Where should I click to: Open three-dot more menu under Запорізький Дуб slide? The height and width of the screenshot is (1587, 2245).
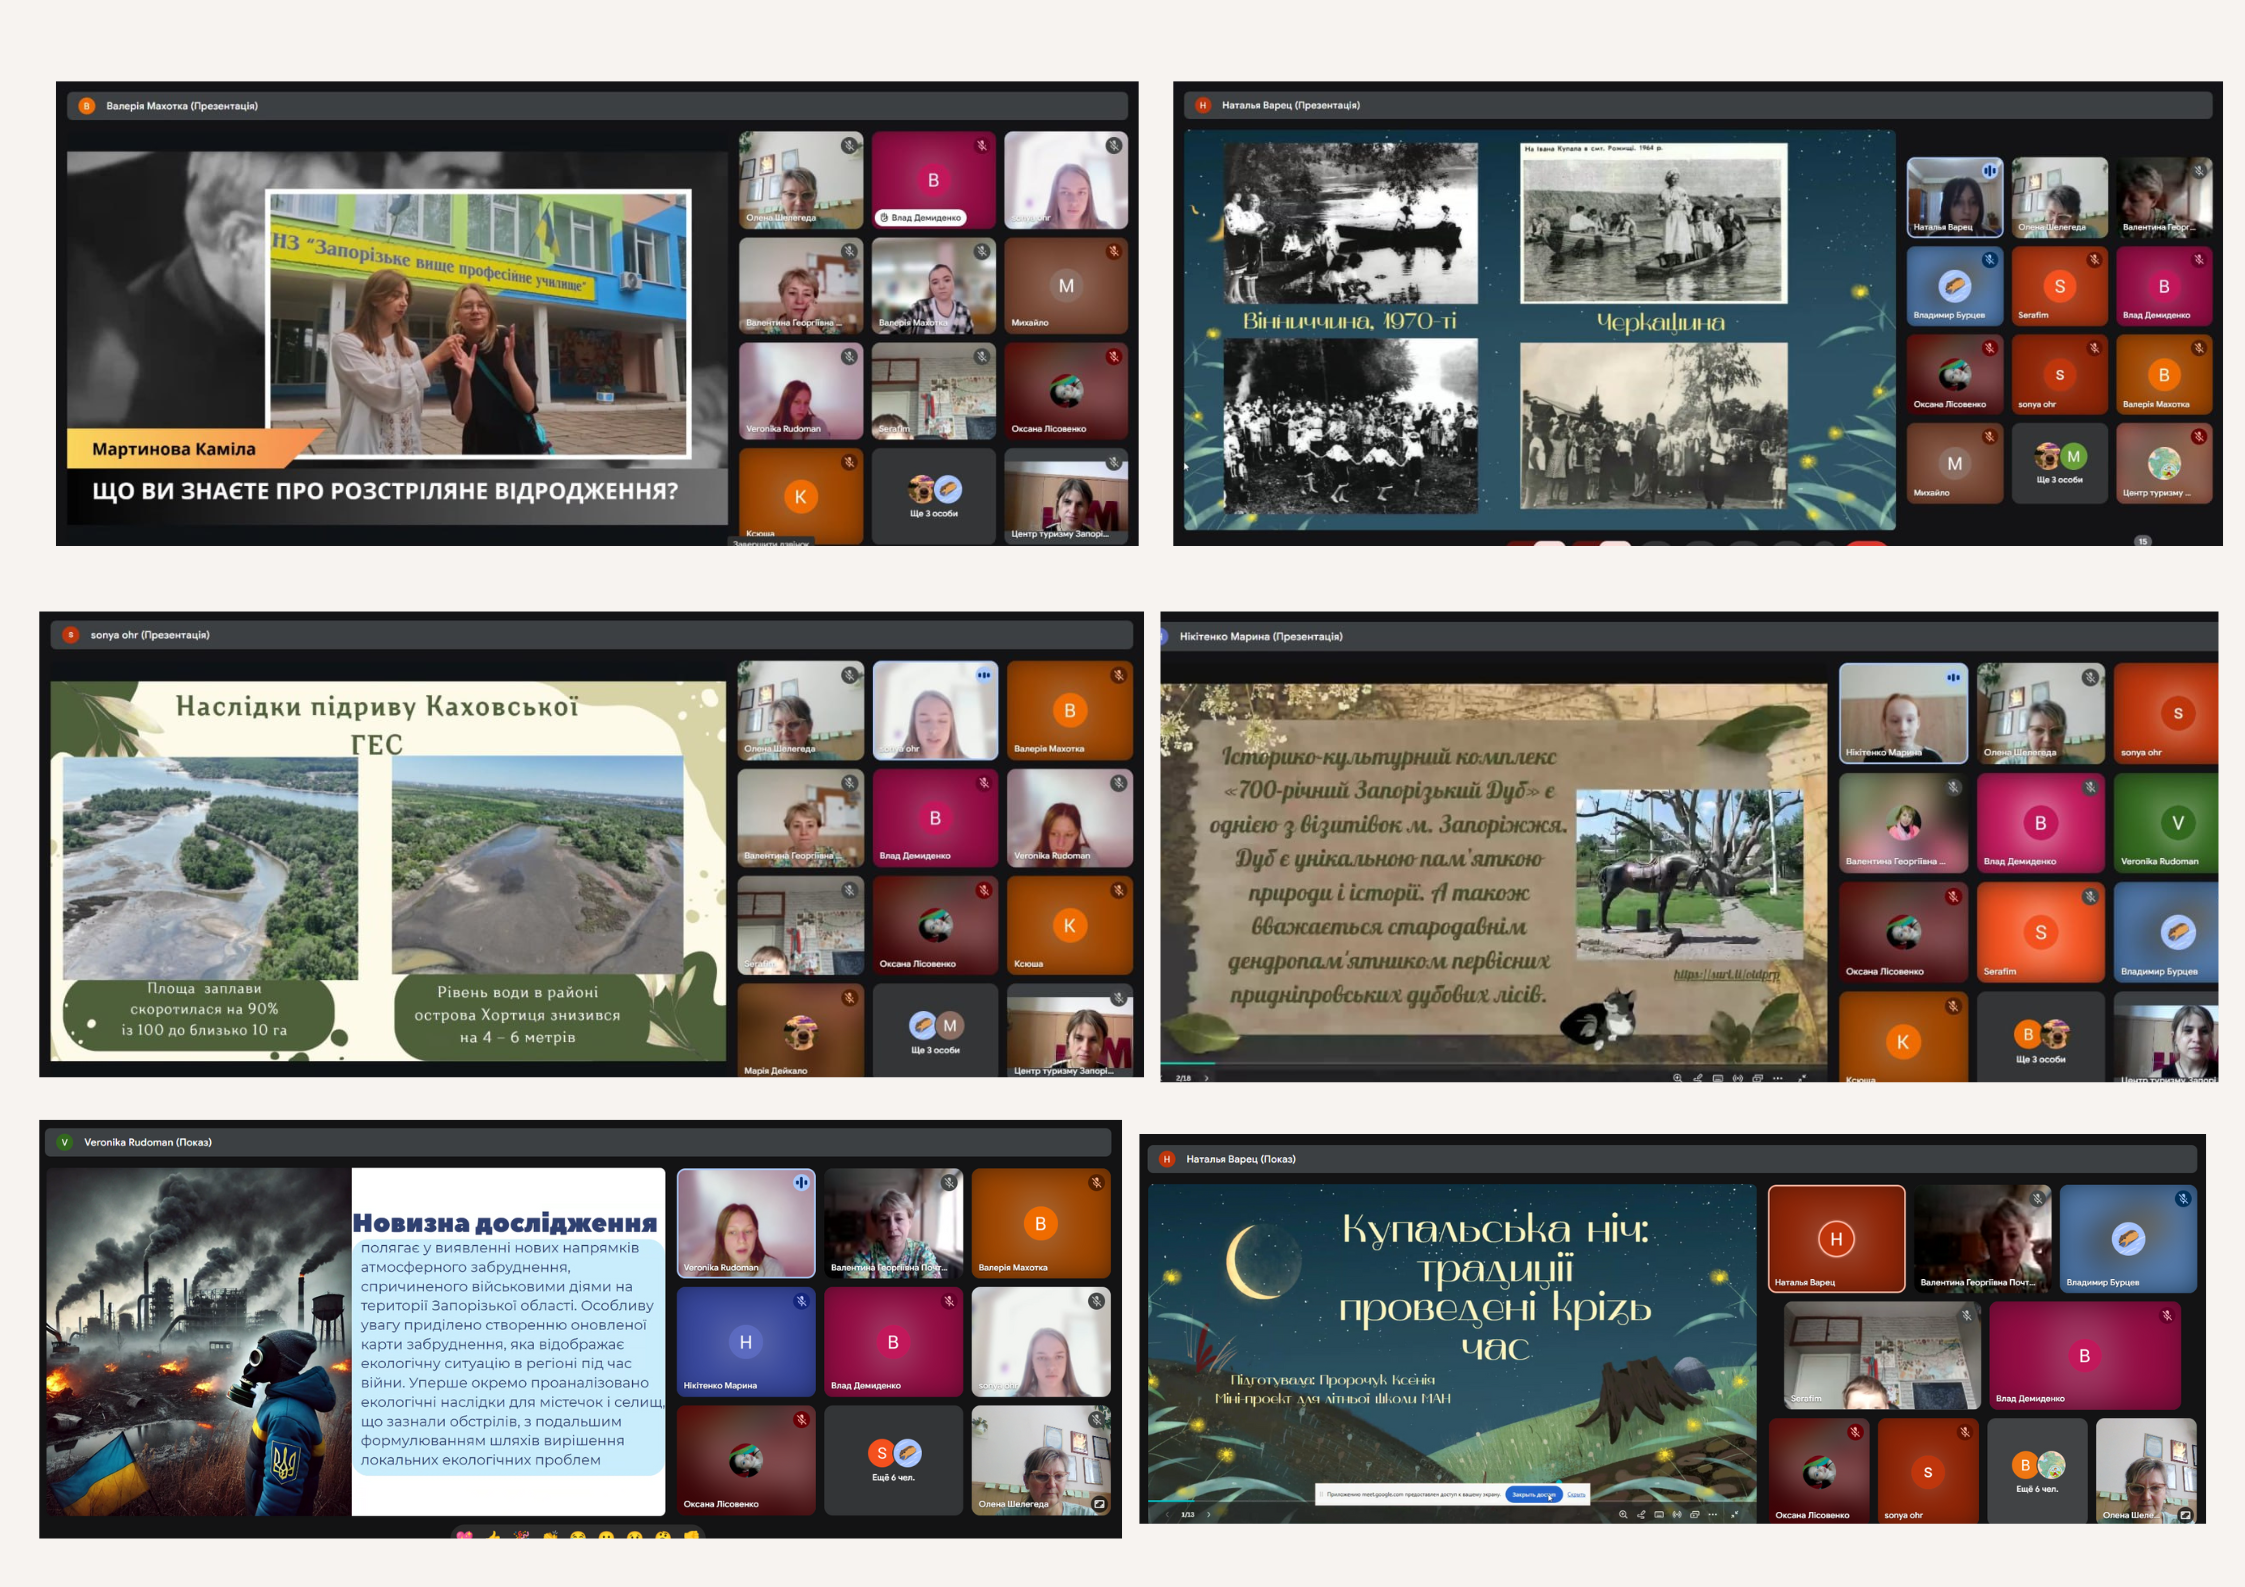1777,1078
